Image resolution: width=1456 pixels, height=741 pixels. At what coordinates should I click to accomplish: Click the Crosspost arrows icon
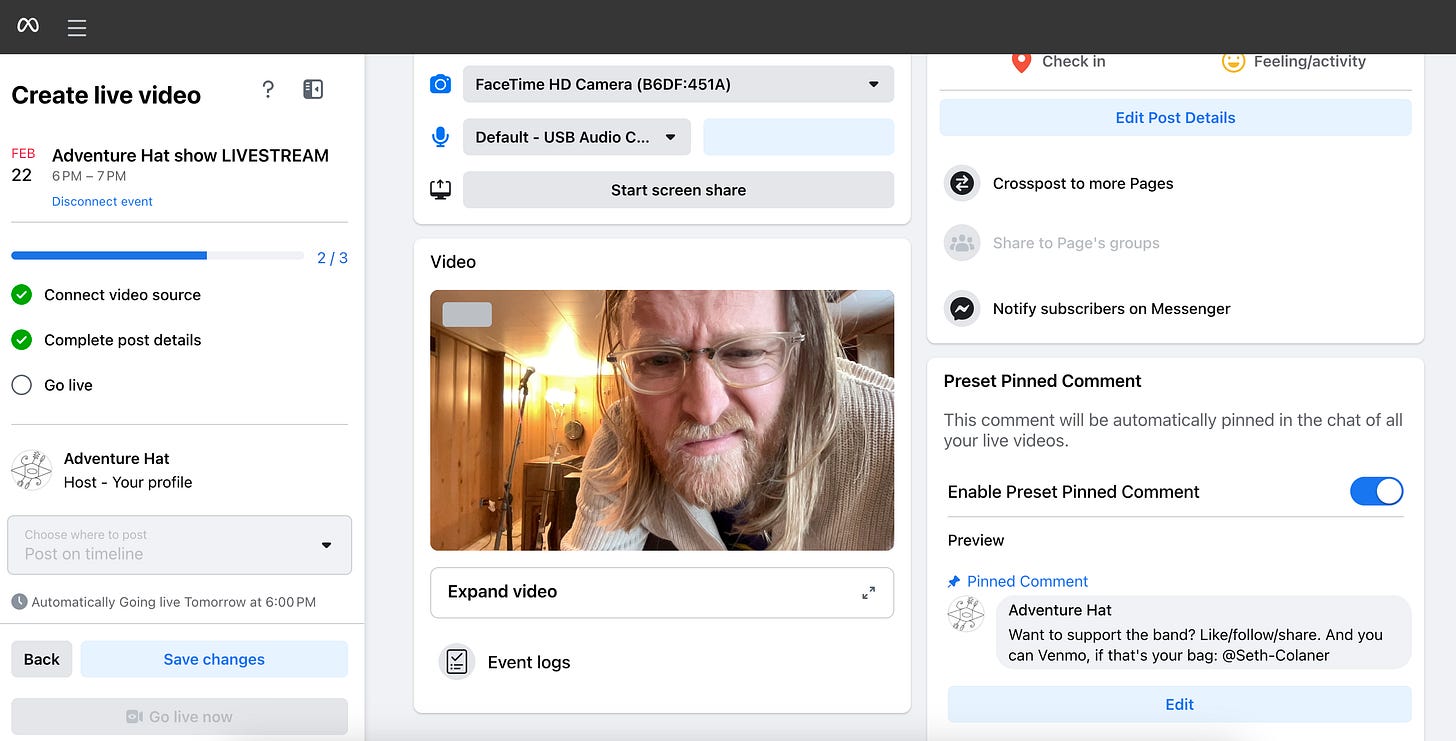coord(962,183)
